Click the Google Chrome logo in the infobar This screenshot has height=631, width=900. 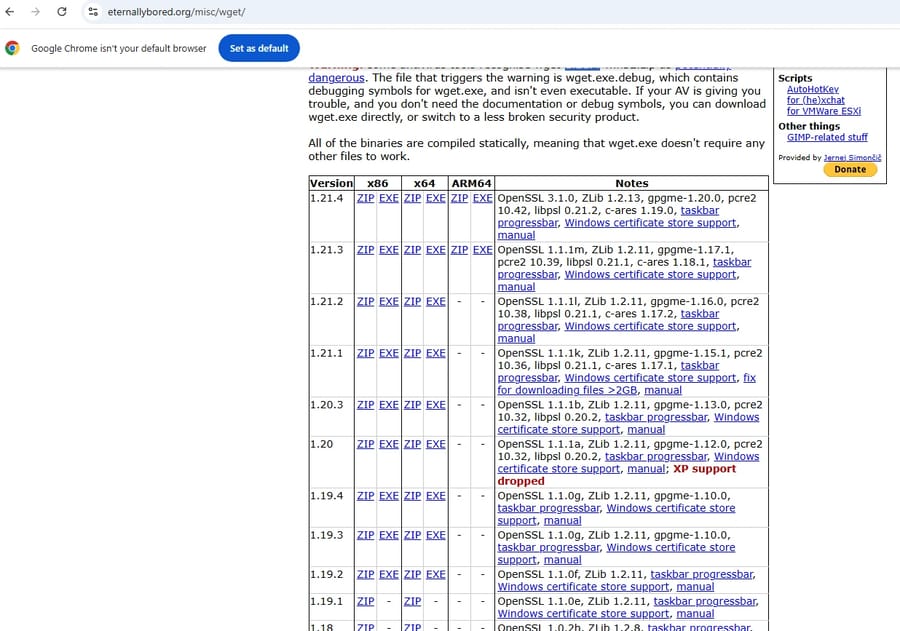pos(12,48)
